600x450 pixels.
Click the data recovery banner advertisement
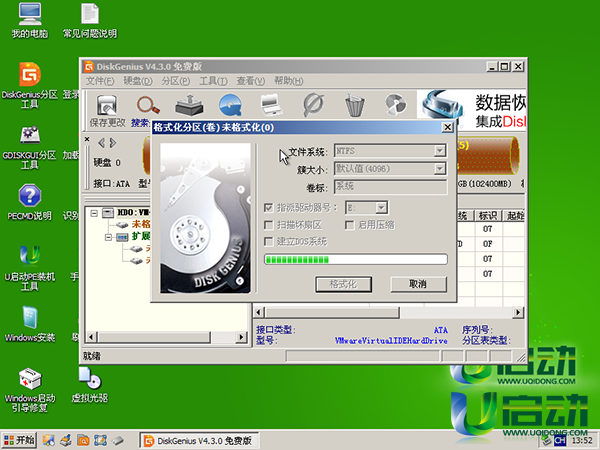(471, 109)
